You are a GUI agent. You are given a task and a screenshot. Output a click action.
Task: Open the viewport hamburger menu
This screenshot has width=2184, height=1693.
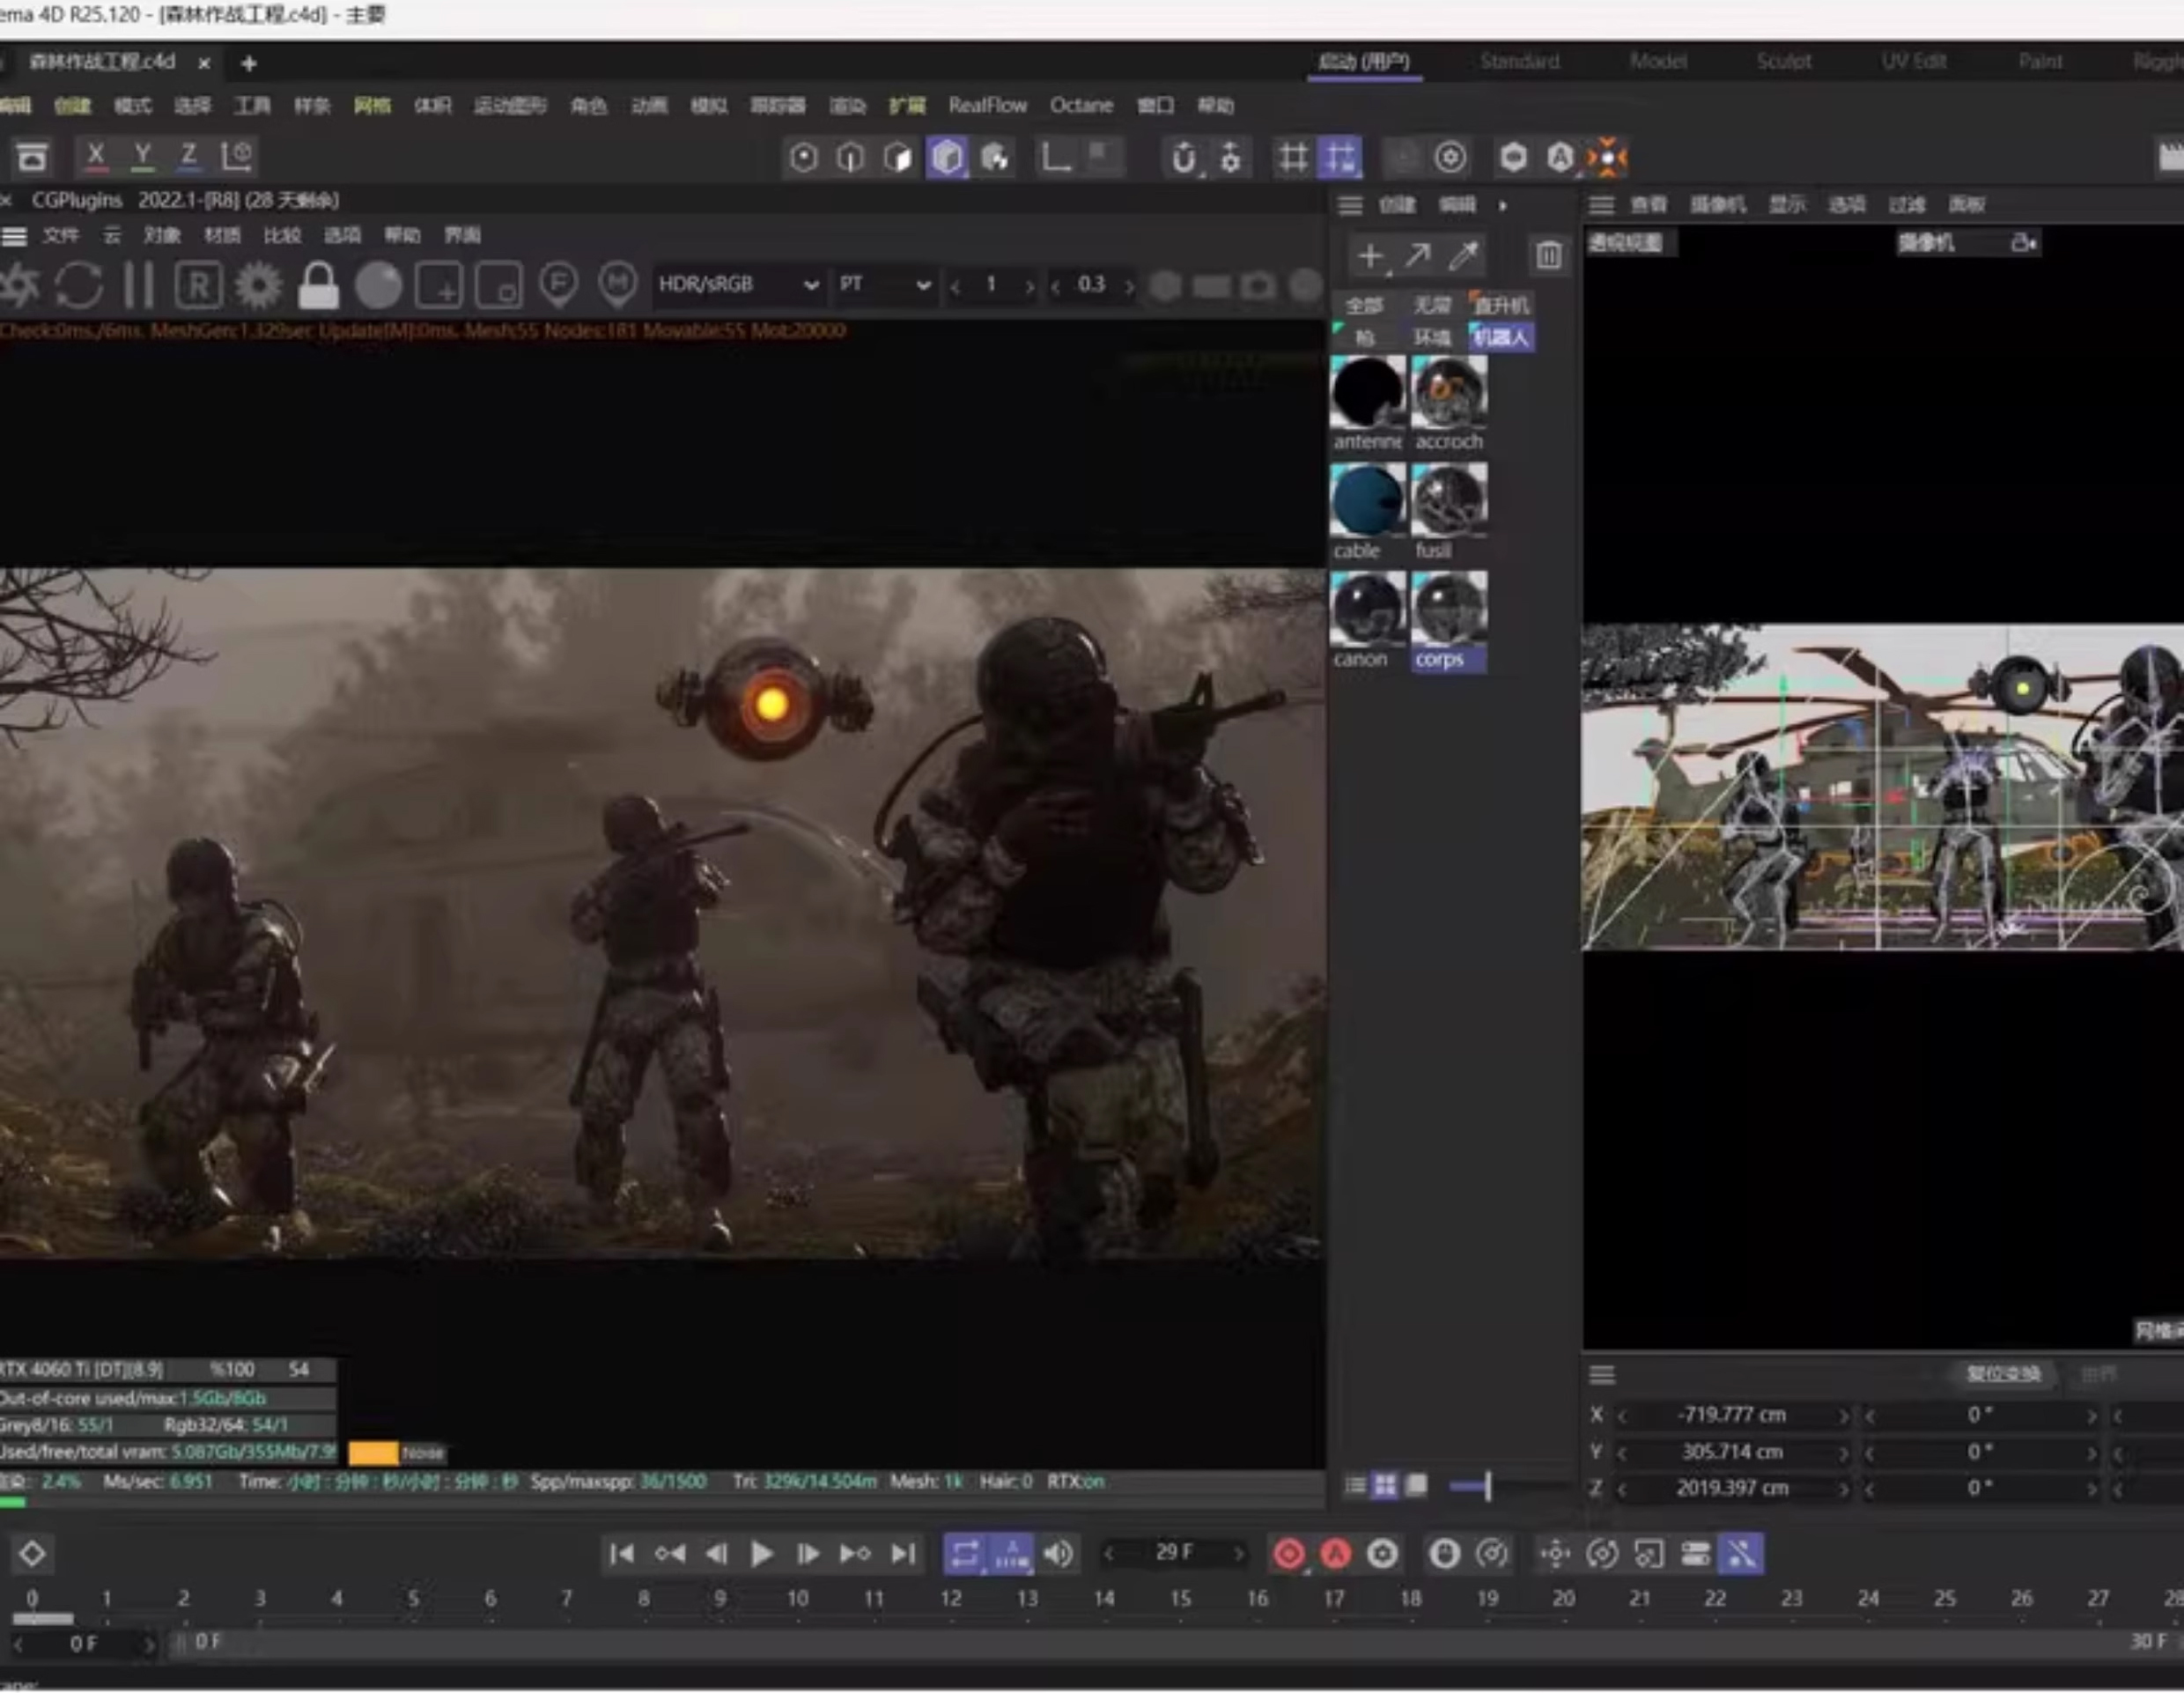[x=1602, y=205]
